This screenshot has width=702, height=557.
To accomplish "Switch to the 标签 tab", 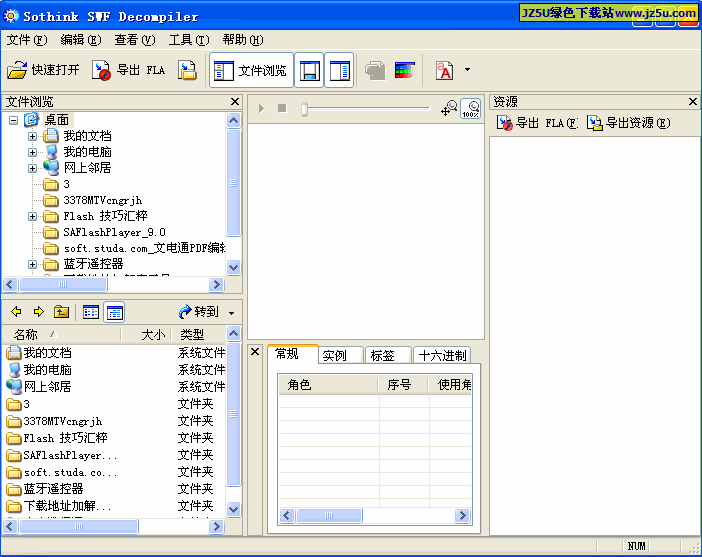I will pyautogui.click(x=388, y=356).
